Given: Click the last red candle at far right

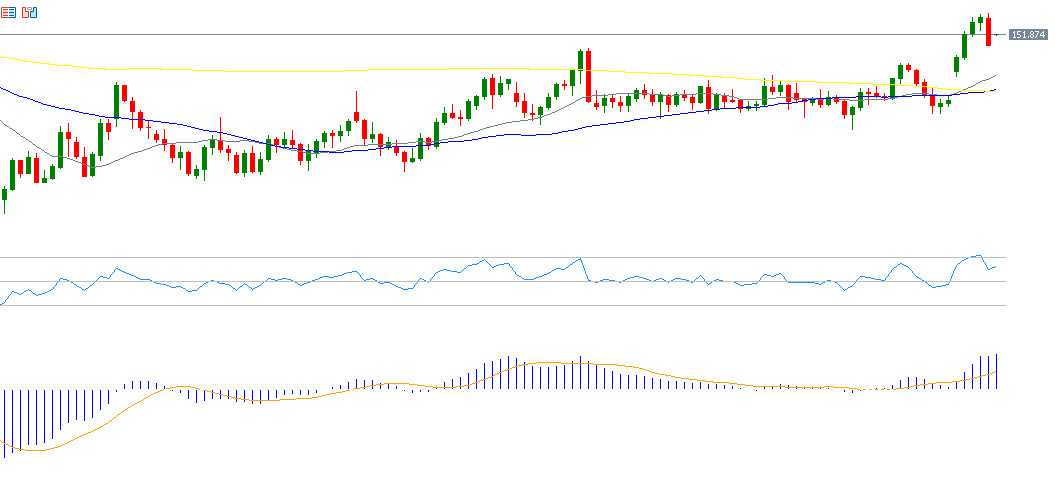Looking at the screenshot, I should pos(988,33).
